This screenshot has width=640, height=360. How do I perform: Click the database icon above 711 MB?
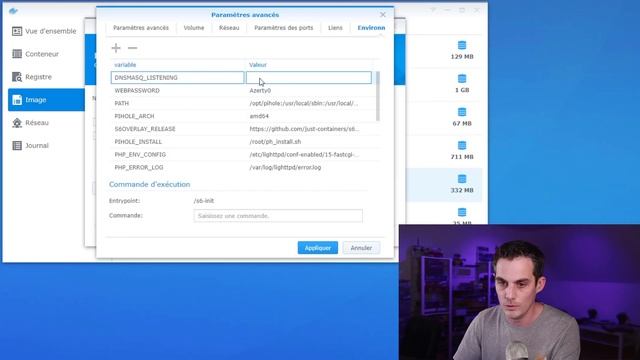coord(462,146)
